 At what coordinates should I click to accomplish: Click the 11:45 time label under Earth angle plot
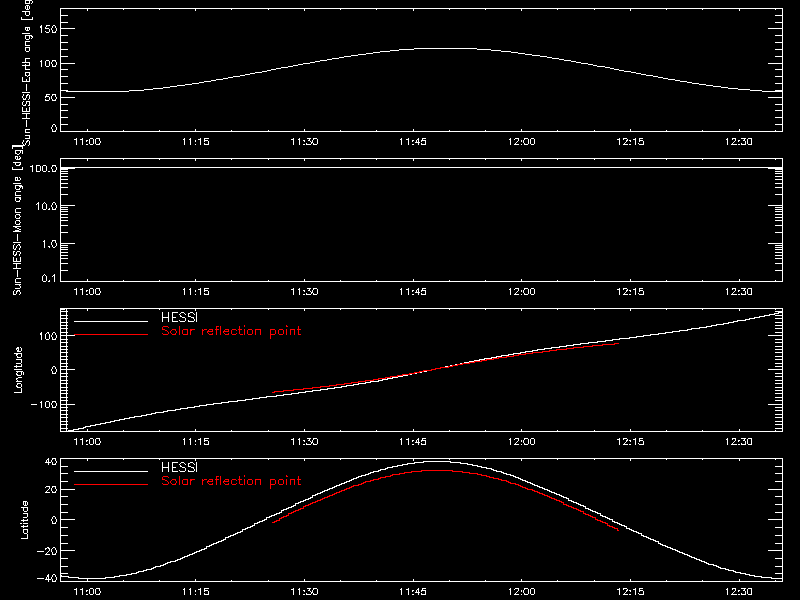(413, 141)
